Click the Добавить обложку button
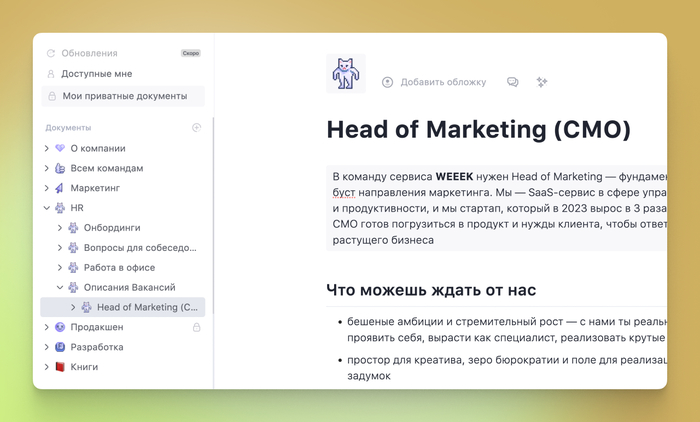 (434, 82)
